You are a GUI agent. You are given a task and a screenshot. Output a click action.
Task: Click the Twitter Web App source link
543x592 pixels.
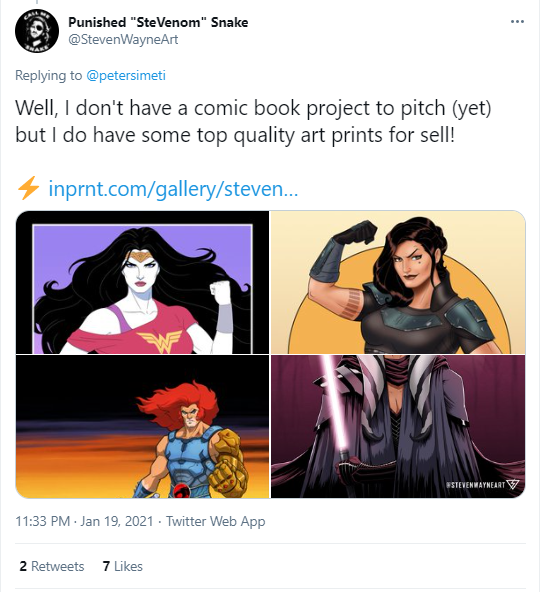point(216,521)
